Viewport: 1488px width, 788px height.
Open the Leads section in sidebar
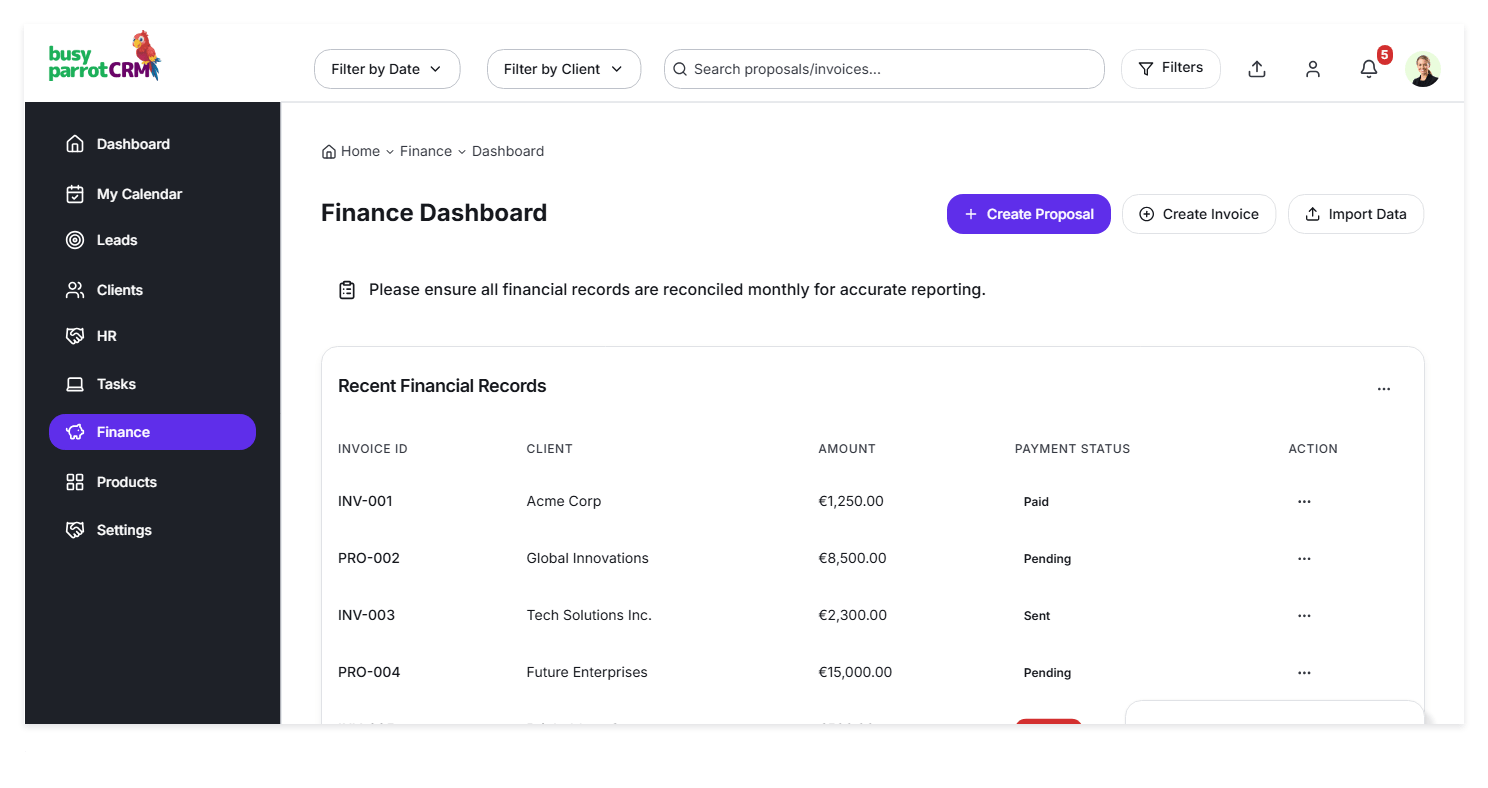click(x=117, y=240)
